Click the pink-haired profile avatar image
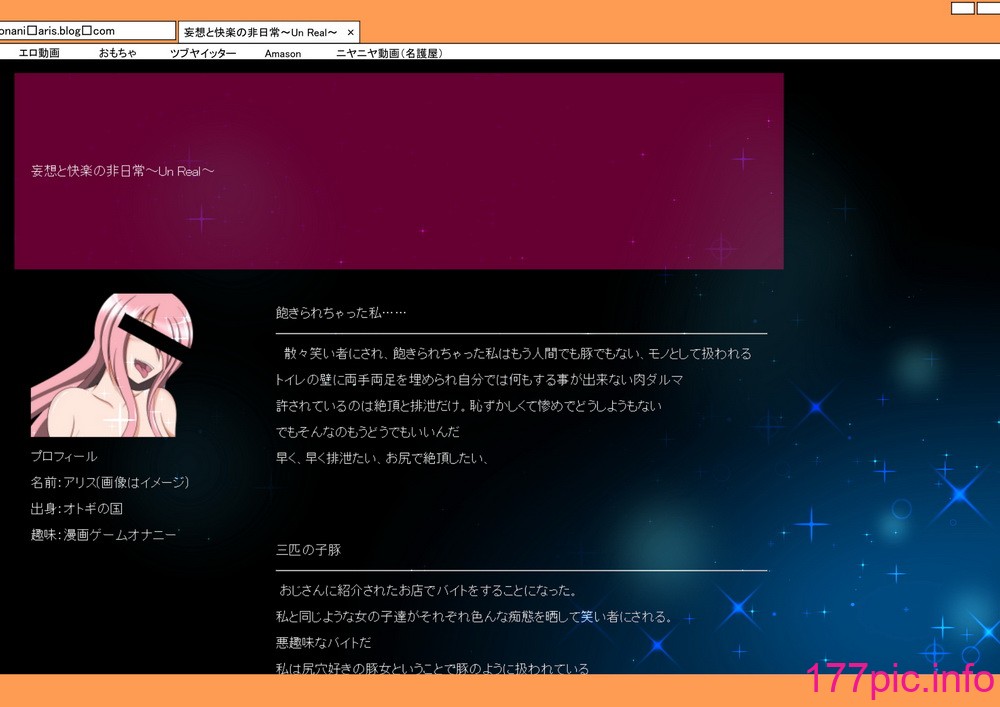 coord(112,365)
